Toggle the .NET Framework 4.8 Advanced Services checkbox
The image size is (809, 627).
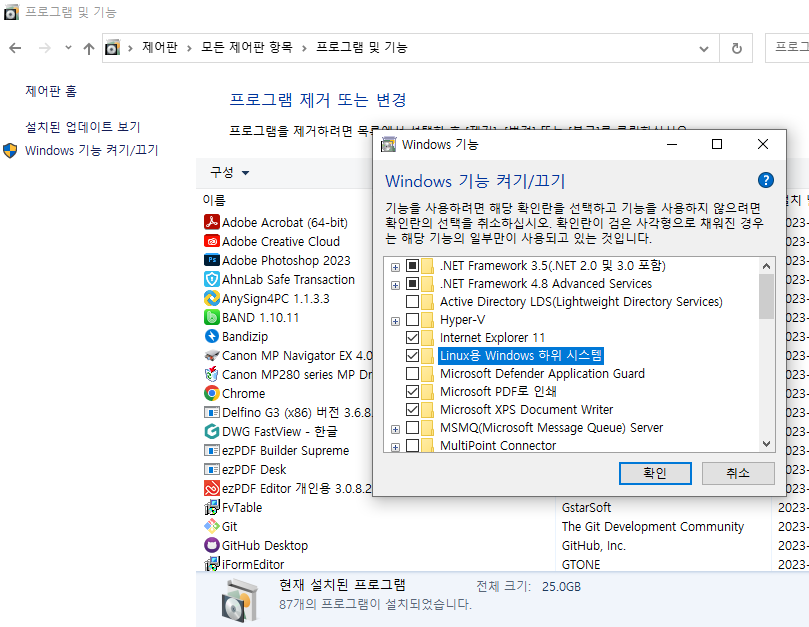412,284
